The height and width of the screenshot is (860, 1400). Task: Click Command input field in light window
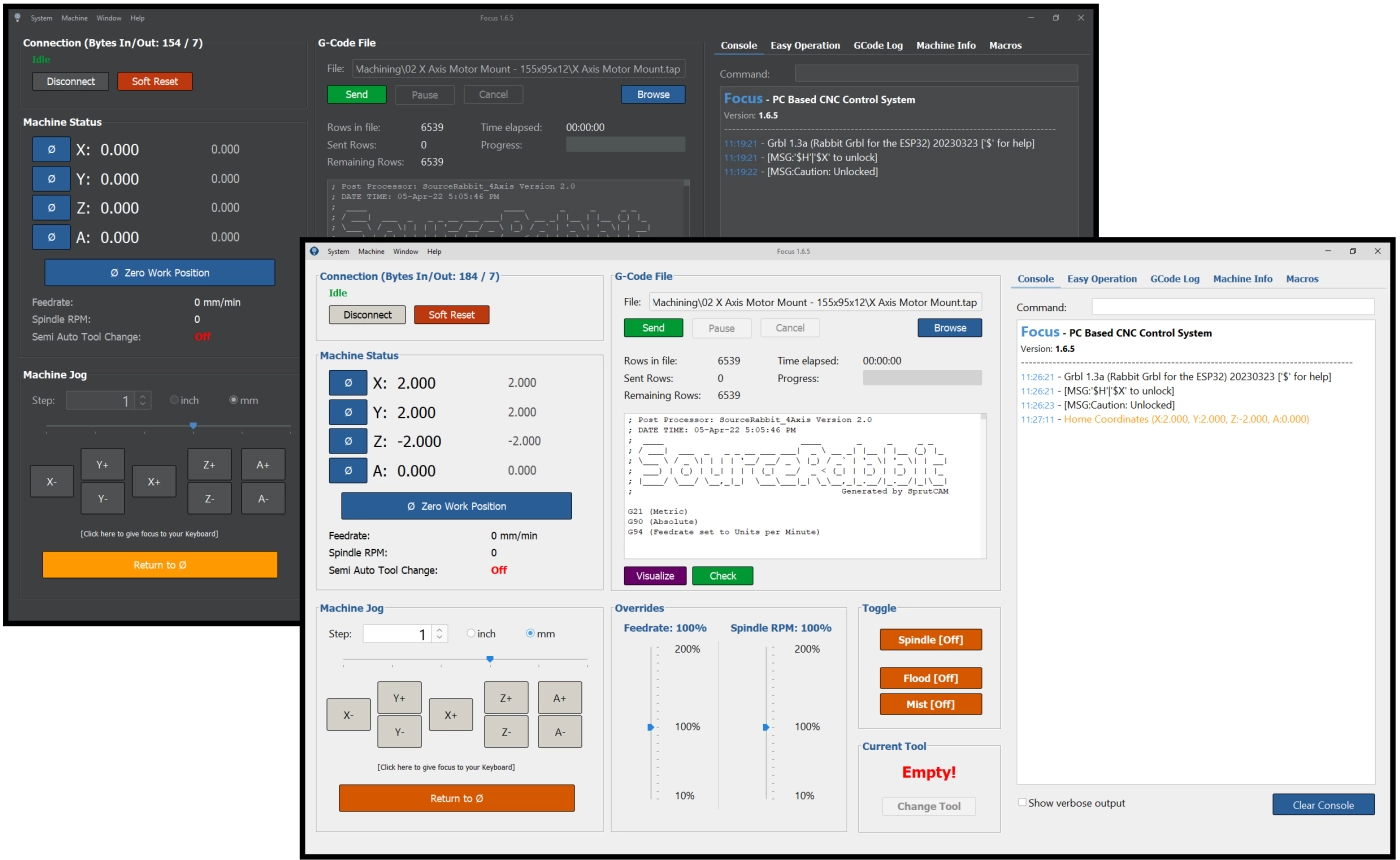point(1233,307)
